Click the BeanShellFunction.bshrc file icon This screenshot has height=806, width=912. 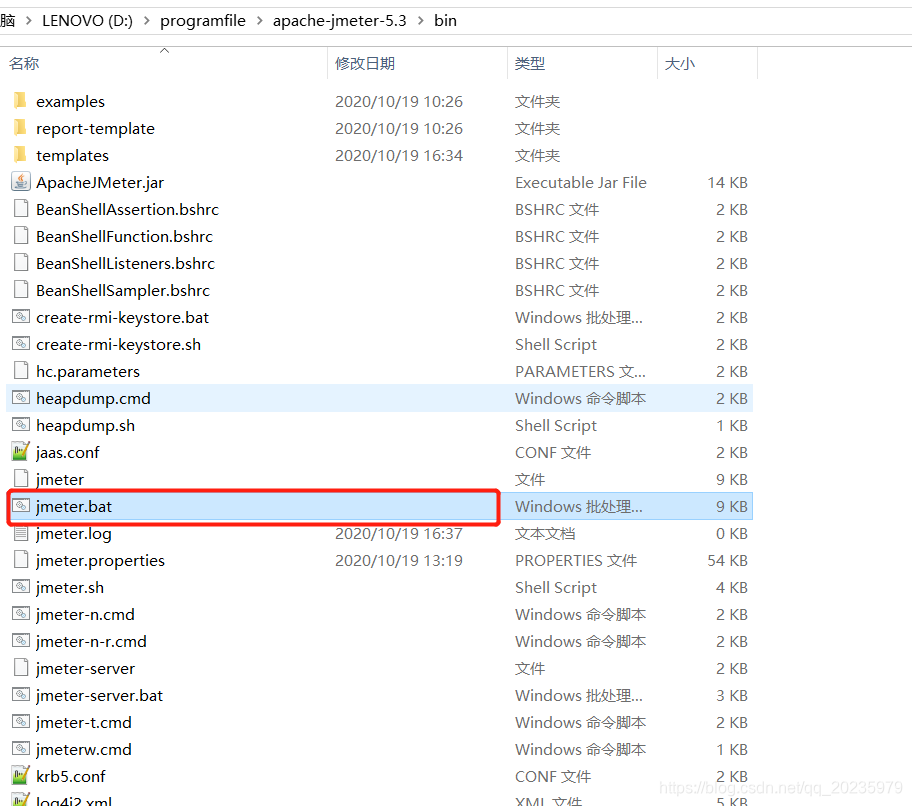tap(21, 236)
